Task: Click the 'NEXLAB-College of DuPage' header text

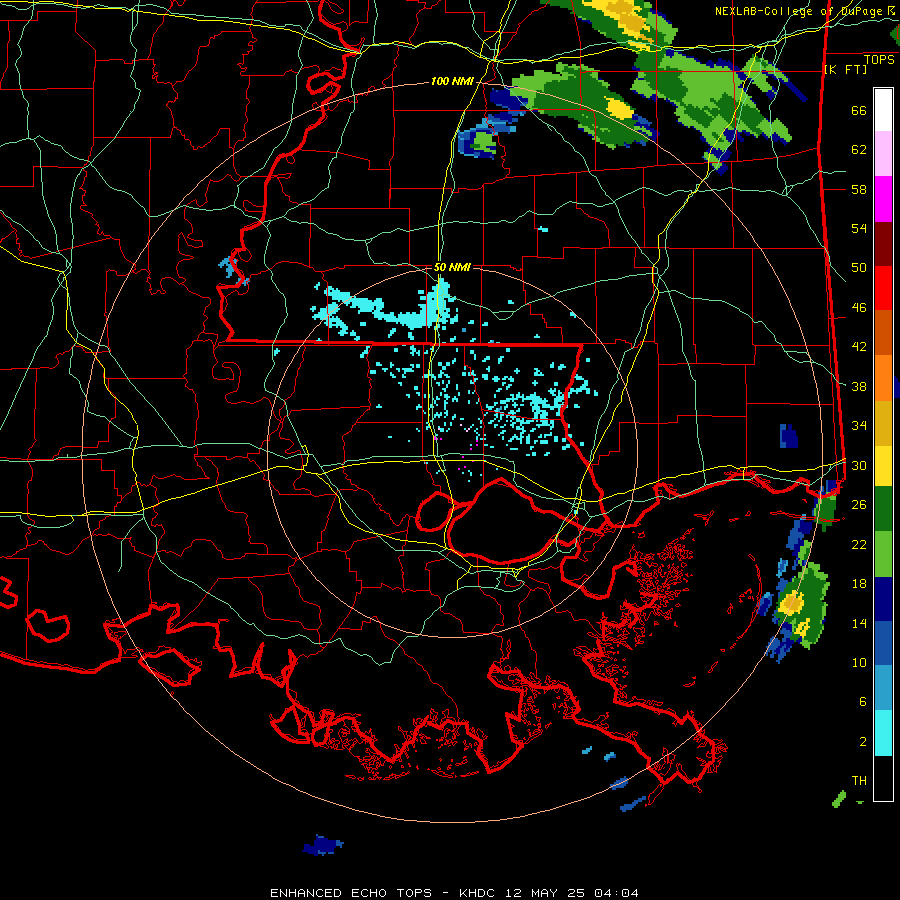Action: pos(800,11)
